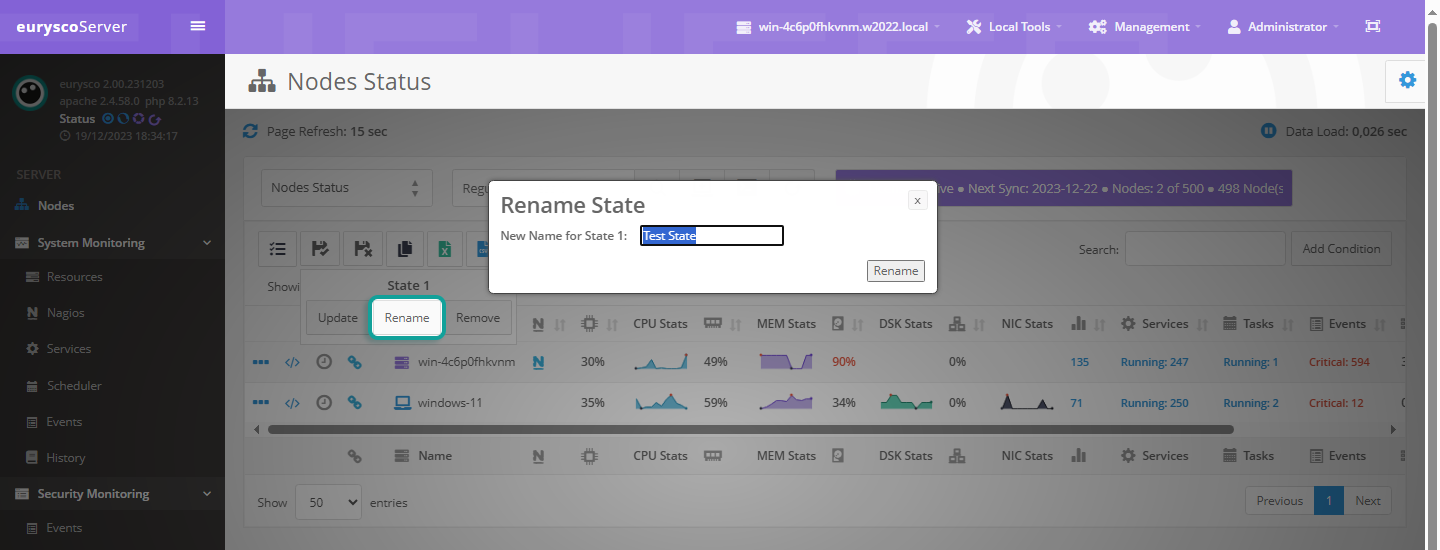Click the Search input box

[1205, 249]
